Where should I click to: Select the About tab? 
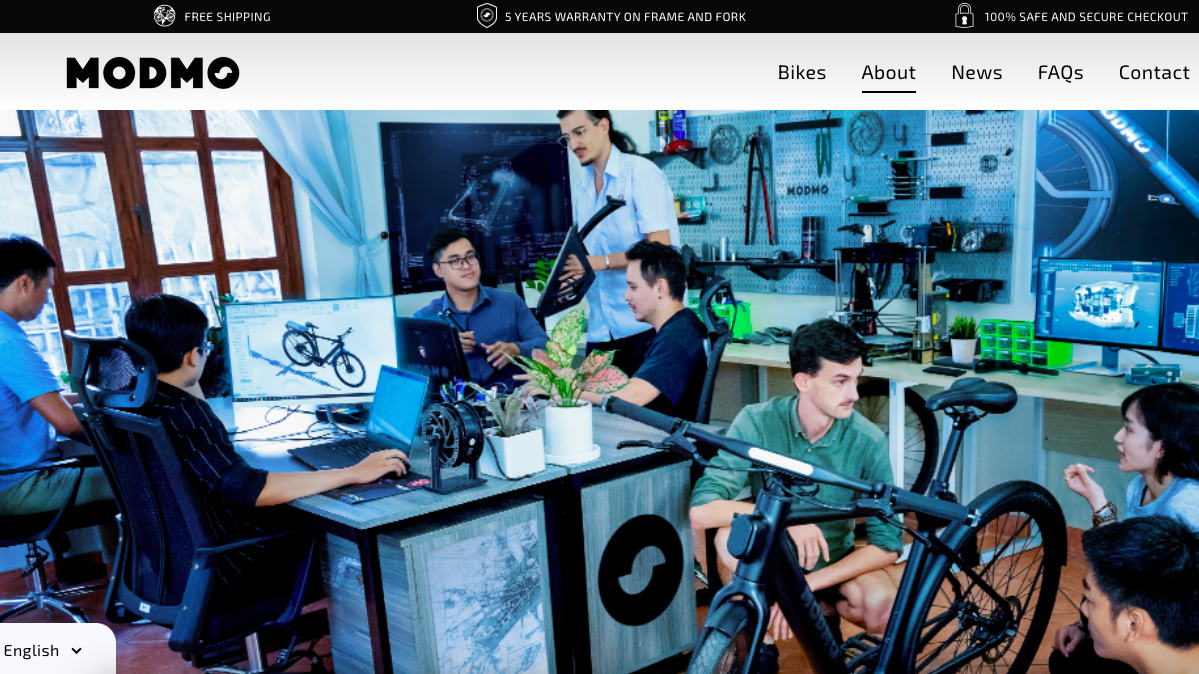click(x=888, y=72)
